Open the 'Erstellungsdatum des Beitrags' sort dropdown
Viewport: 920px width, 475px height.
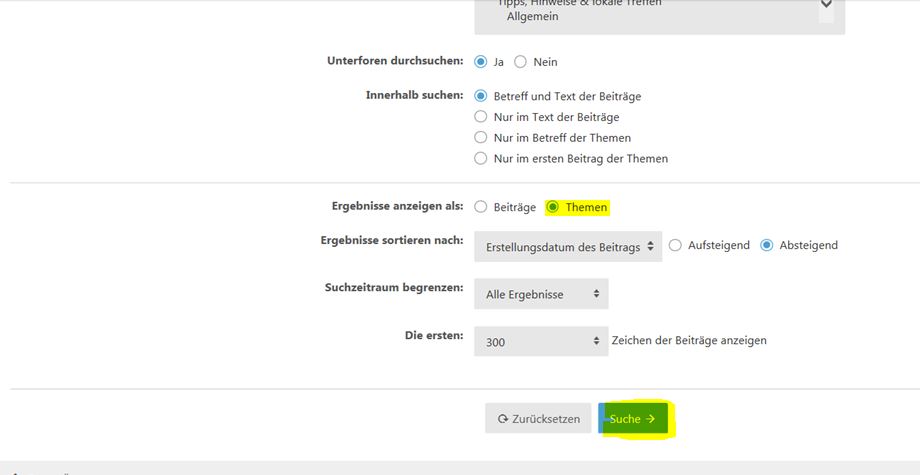click(x=568, y=246)
